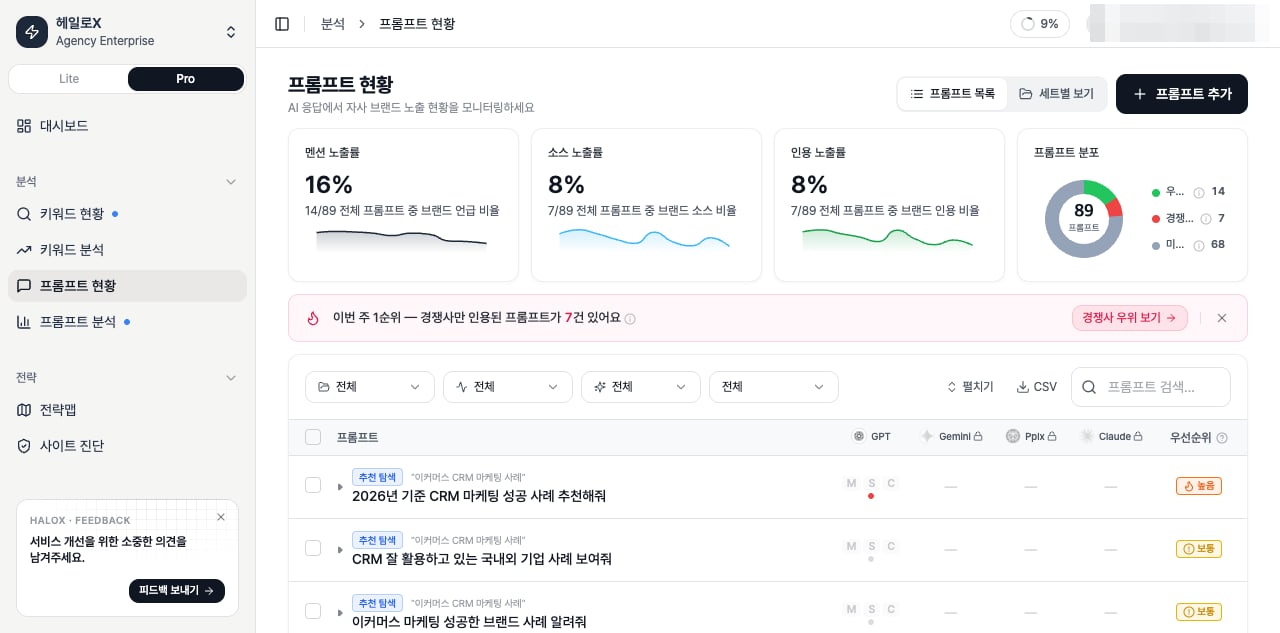Toggle the sidebar panel icon
Screen dimensions: 1280x633
tap(282, 24)
